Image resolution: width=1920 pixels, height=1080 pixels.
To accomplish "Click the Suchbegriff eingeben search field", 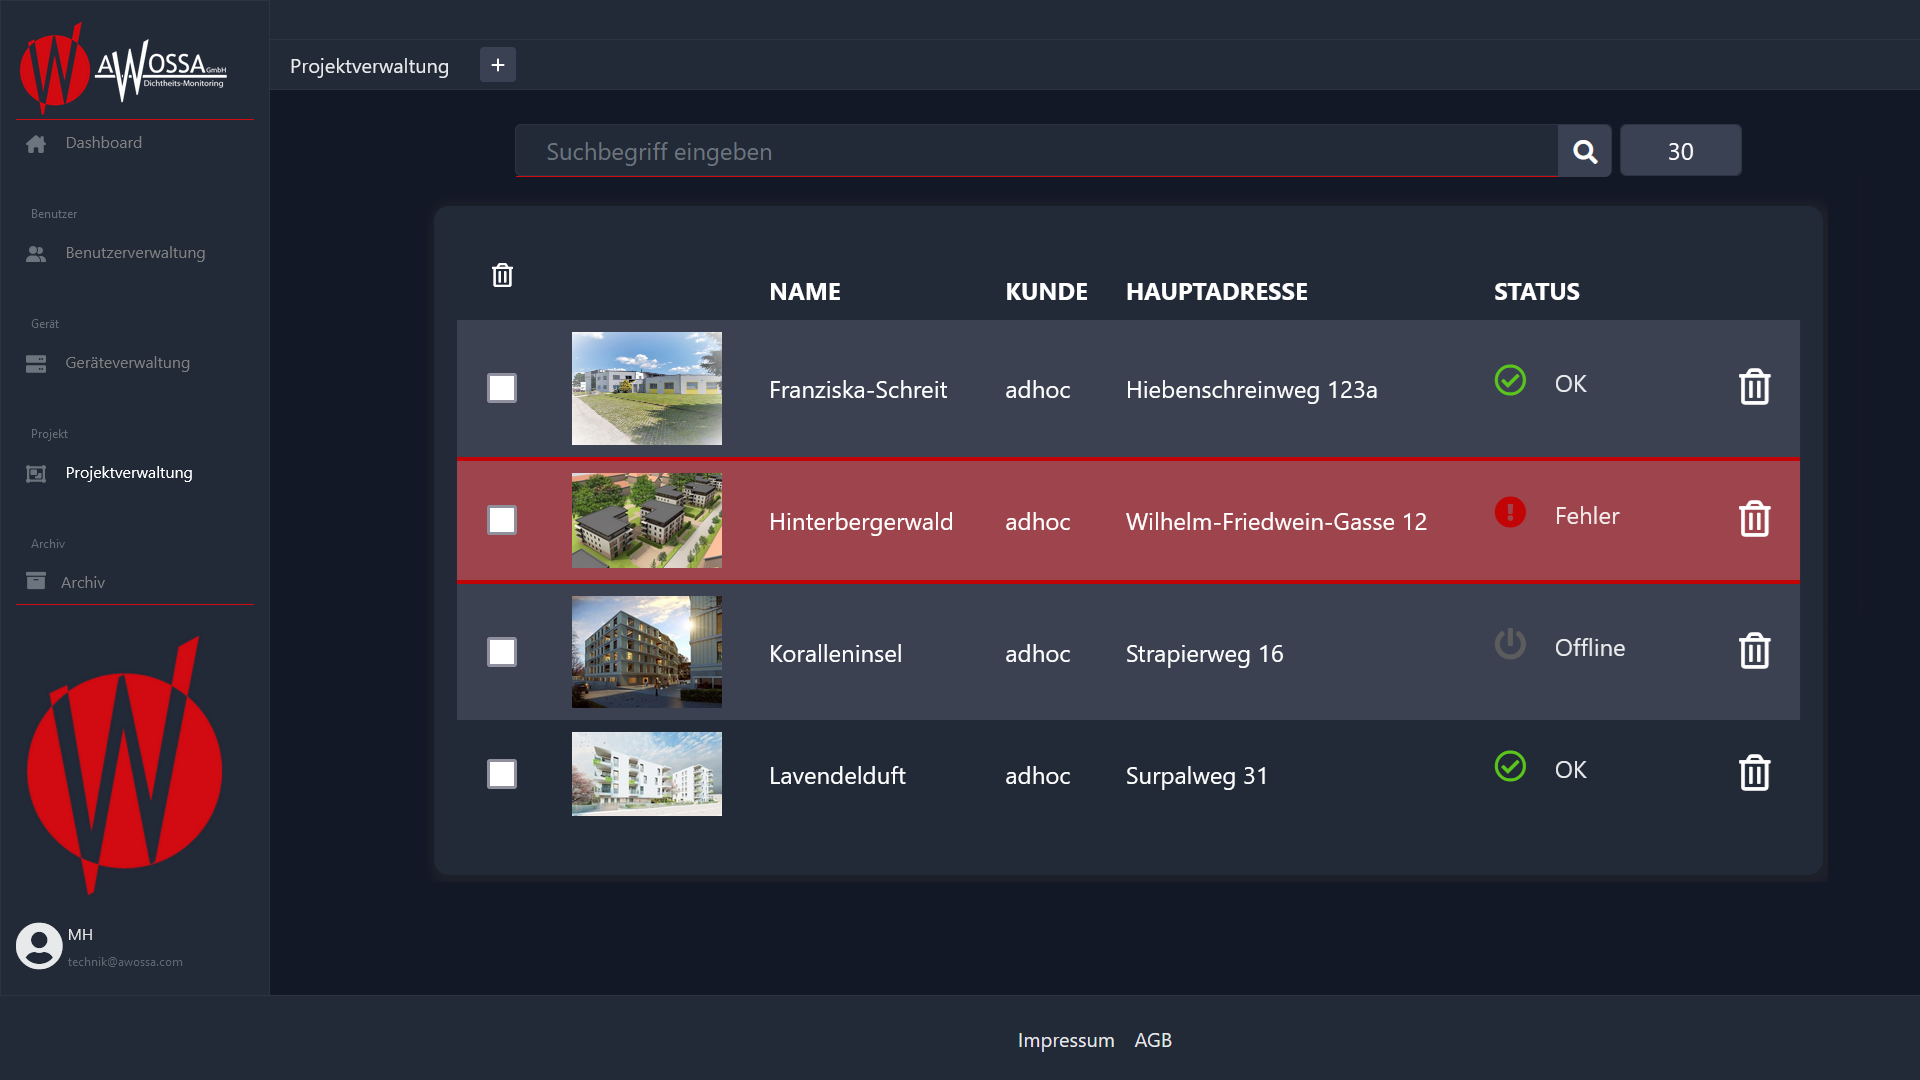I will tap(1035, 151).
